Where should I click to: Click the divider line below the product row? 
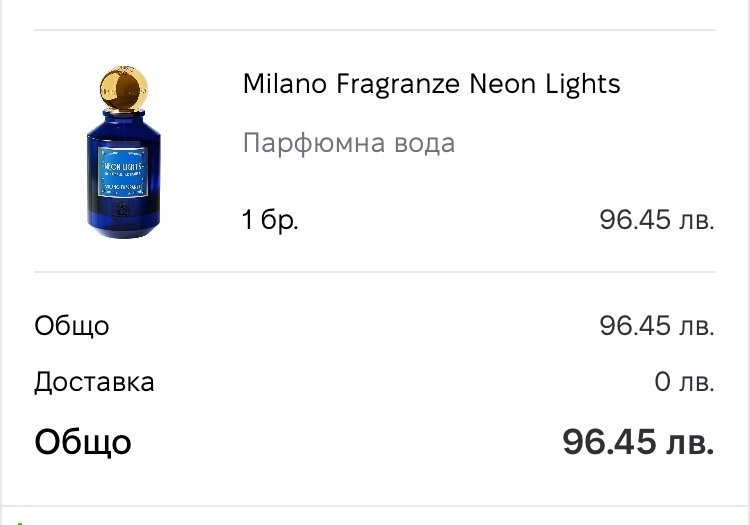point(374,271)
